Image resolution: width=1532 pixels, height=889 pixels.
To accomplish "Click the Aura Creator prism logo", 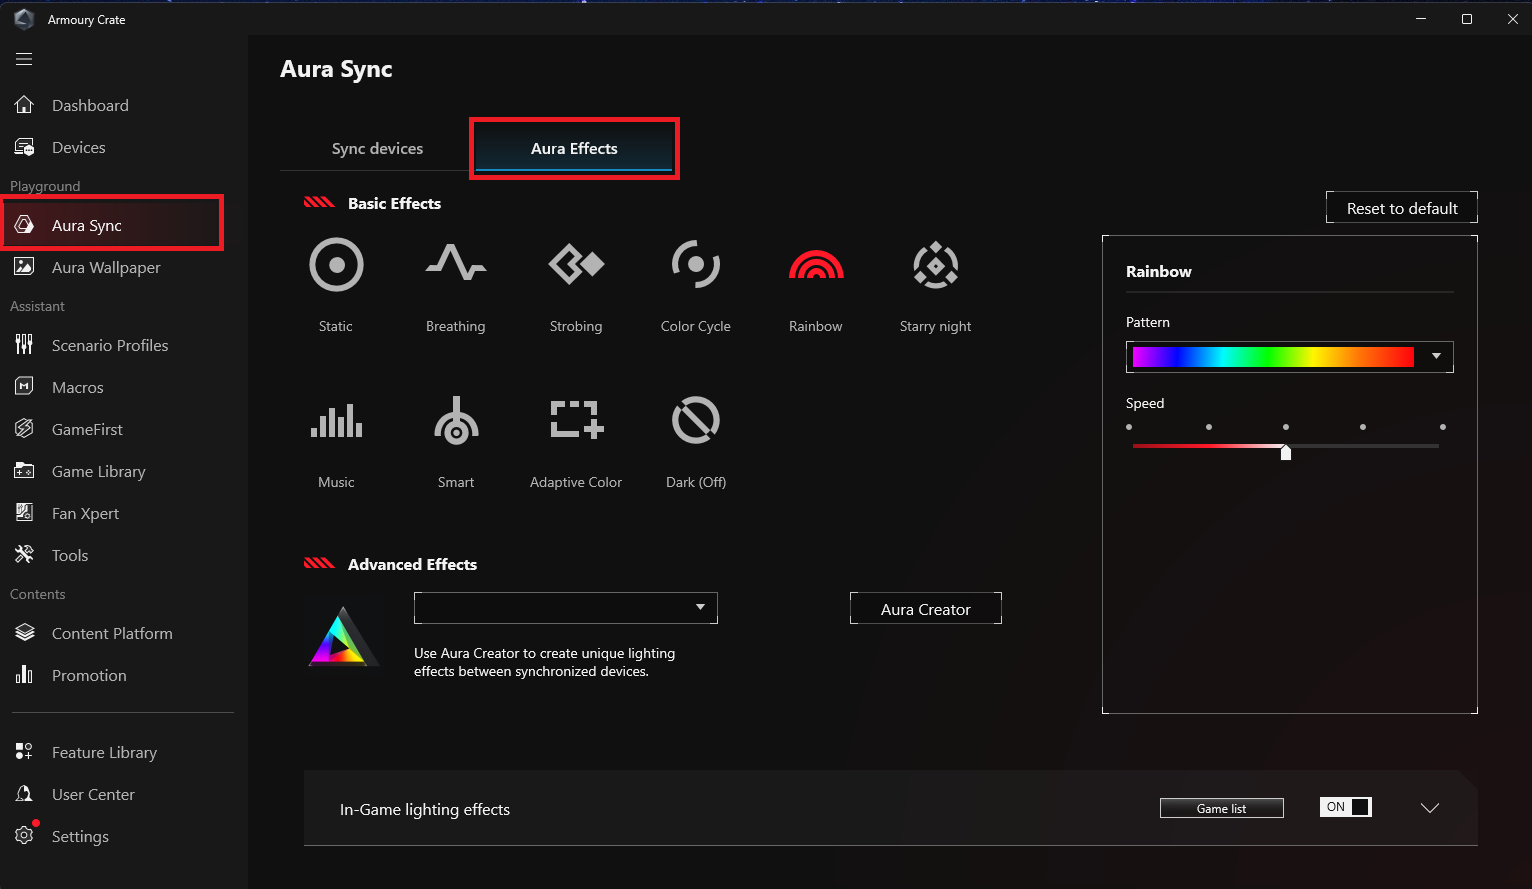I will click(x=342, y=636).
